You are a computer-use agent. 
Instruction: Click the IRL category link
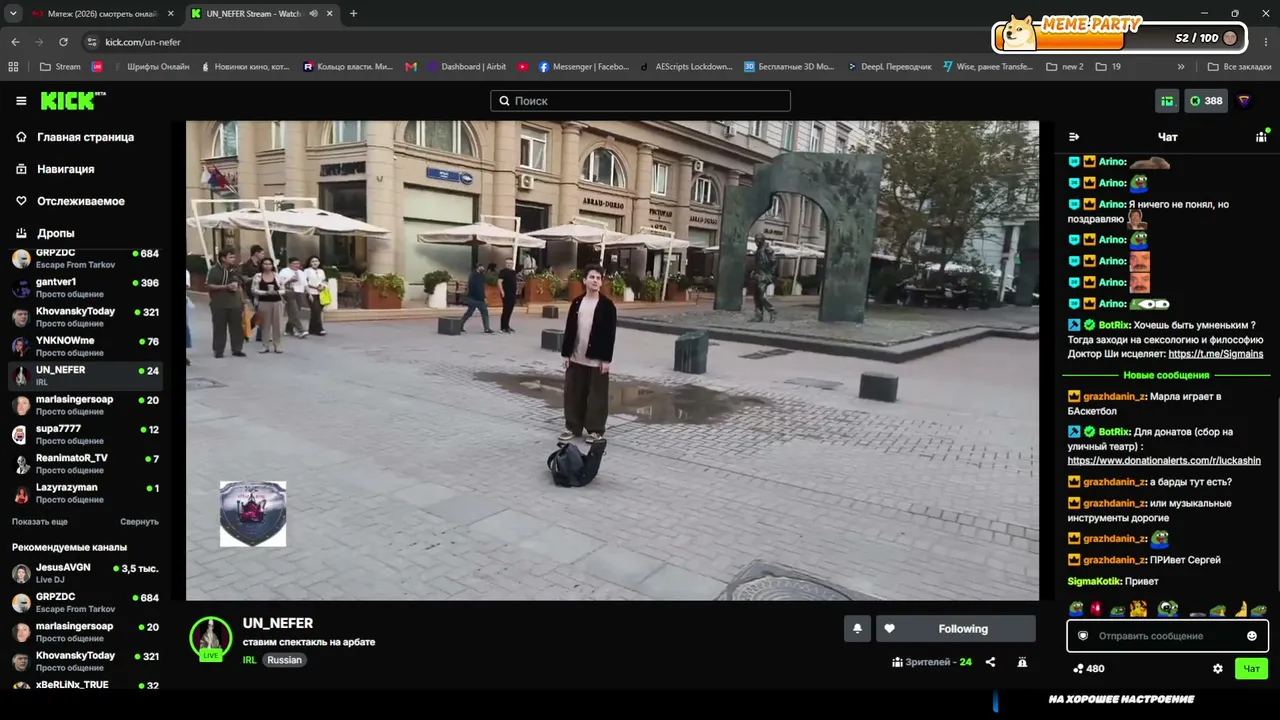(249, 660)
